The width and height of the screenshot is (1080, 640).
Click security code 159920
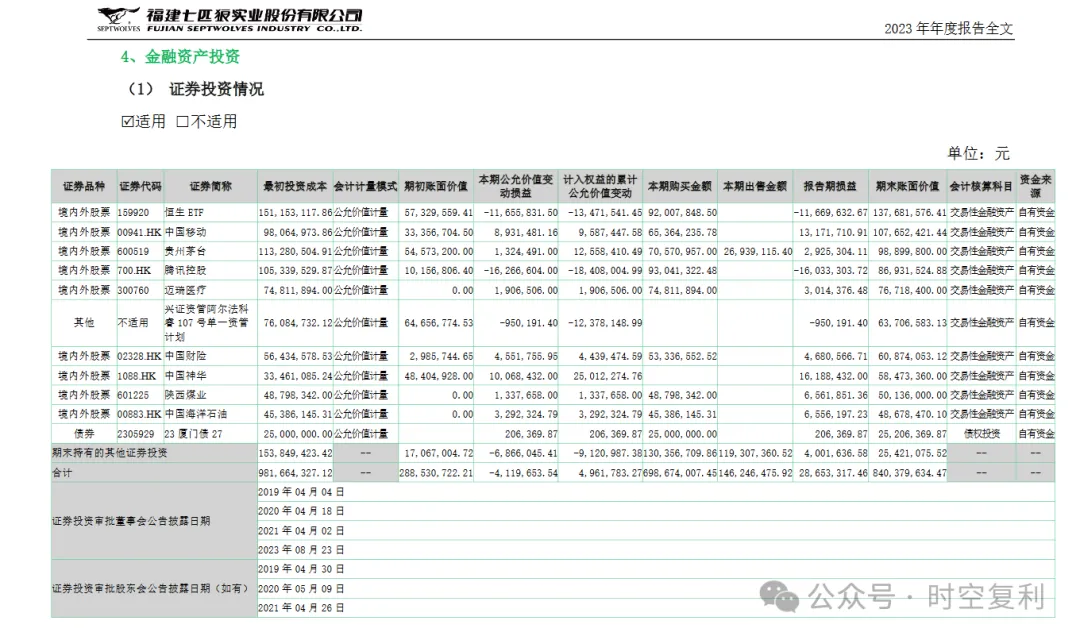pyautogui.click(x=133, y=213)
